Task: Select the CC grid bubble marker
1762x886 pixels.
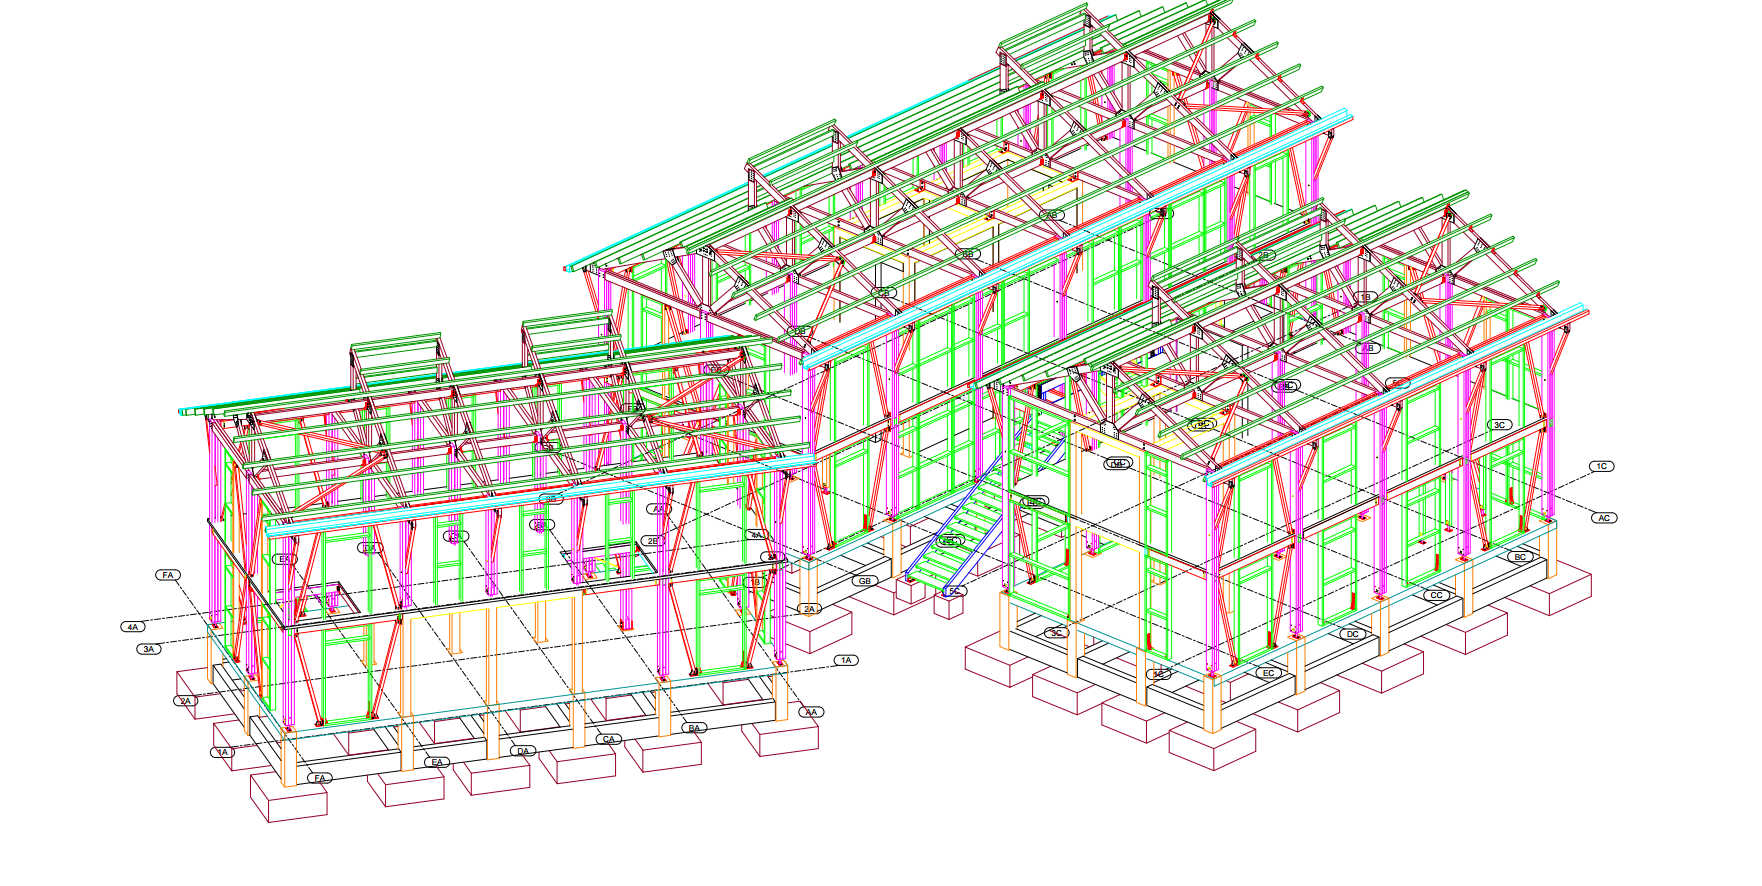Action: [1436, 595]
